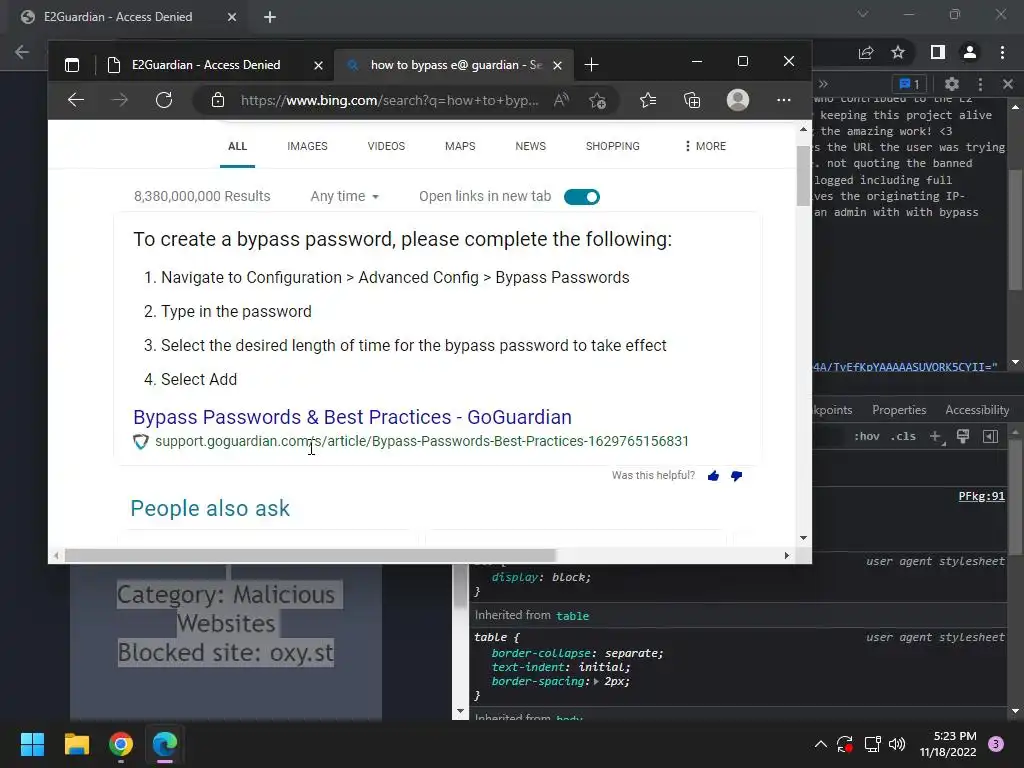Viewport: 1024px width, 768px height.
Task: Refresh the Bing search page in Edge
Action: [164, 100]
